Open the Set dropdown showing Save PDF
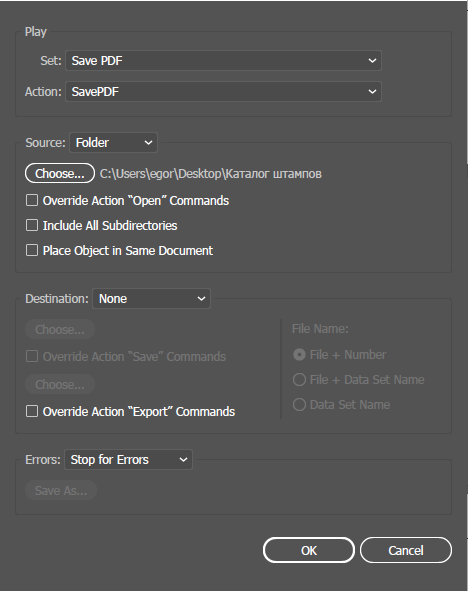 [223, 61]
